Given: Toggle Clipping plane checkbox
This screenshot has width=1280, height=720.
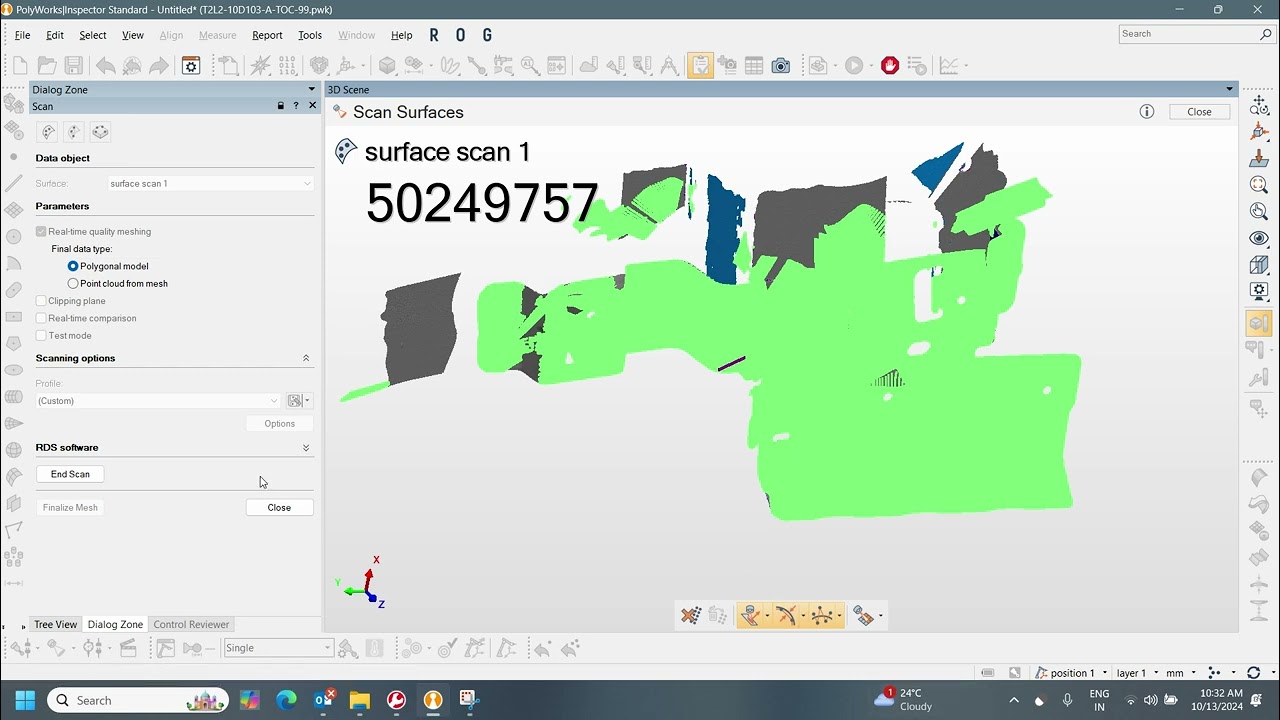Looking at the screenshot, I should [41, 301].
